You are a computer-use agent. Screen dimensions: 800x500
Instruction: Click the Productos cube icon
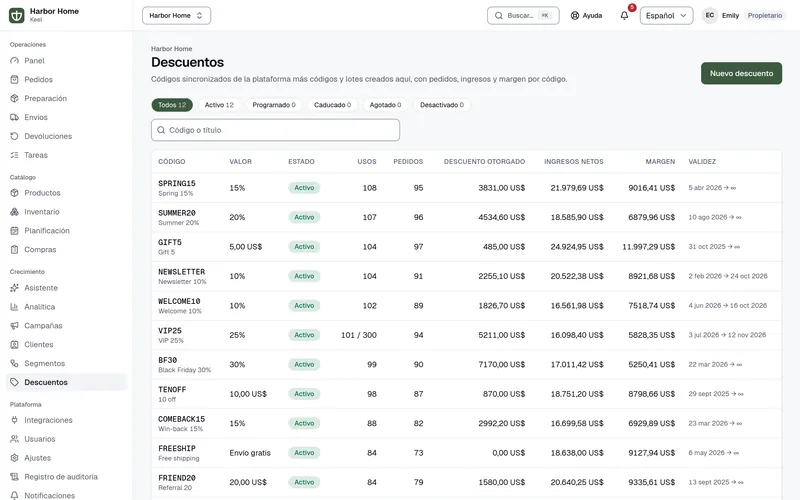click(14, 193)
